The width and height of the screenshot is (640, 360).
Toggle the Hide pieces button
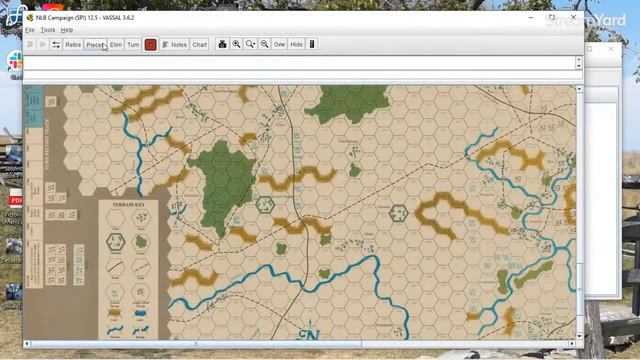tap(296, 44)
